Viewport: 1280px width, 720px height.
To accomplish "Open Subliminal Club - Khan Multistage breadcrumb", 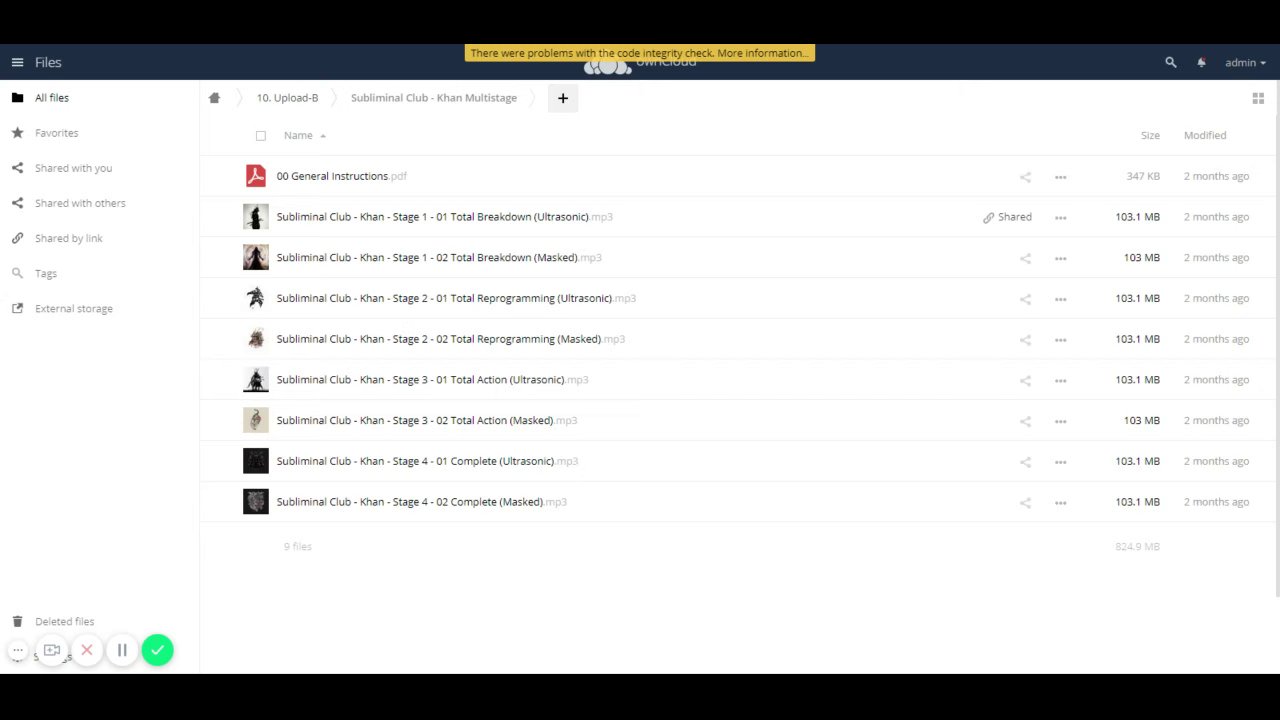I will tap(434, 98).
